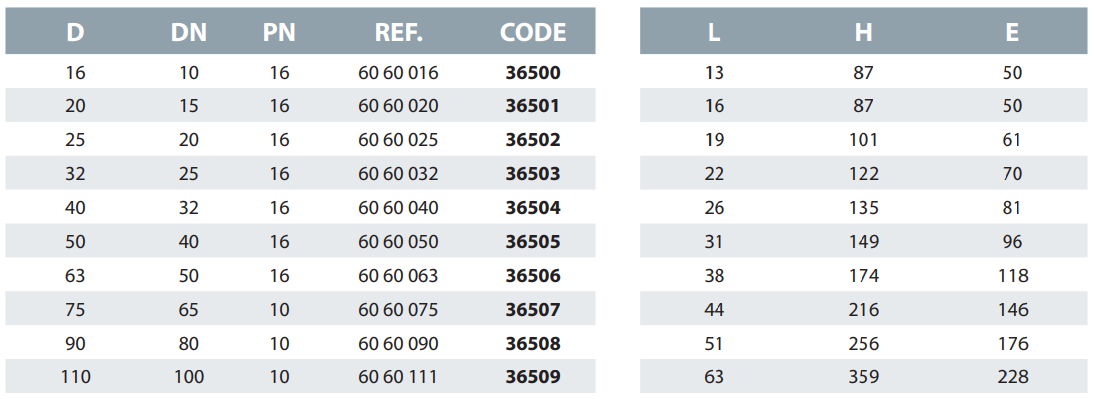Click reference 60 60 040

[398, 208]
